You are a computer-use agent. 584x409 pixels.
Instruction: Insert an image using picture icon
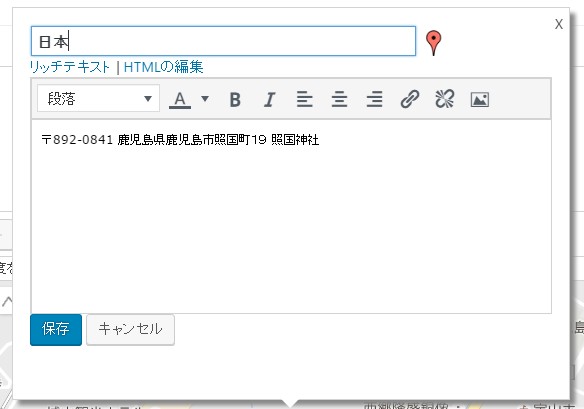tap(480, 99)
